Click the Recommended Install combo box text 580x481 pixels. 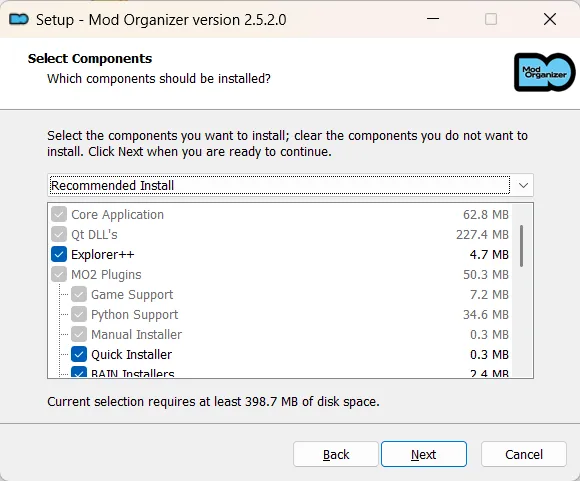[112, 185]
